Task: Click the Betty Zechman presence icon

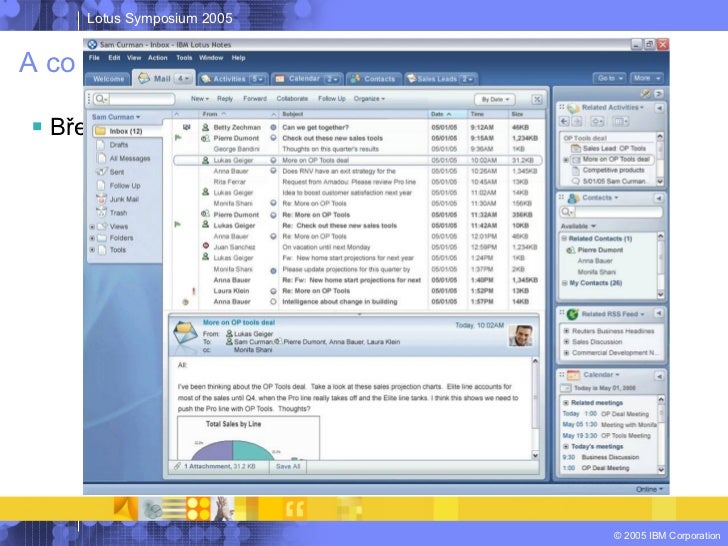Action: click(205, 127)
